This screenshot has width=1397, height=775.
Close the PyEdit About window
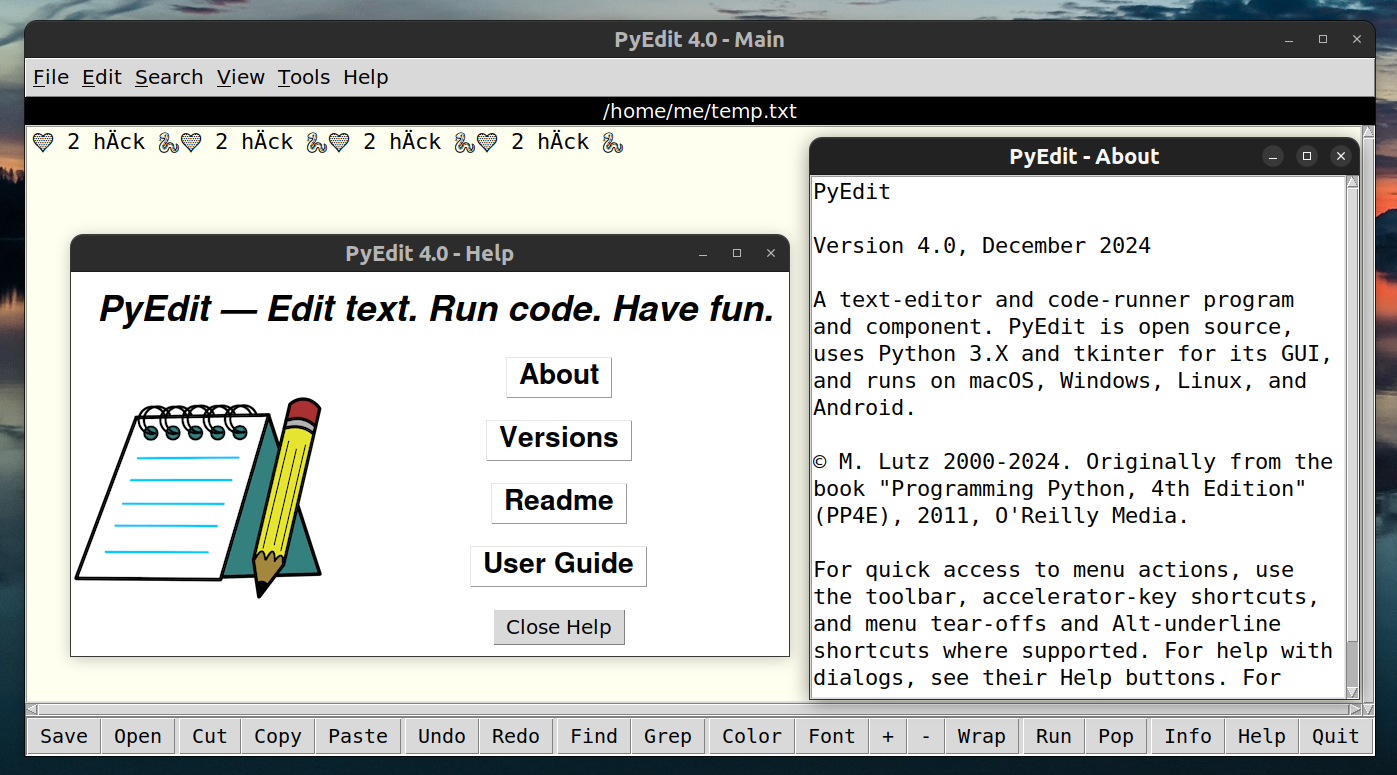tap(1341, 156)
